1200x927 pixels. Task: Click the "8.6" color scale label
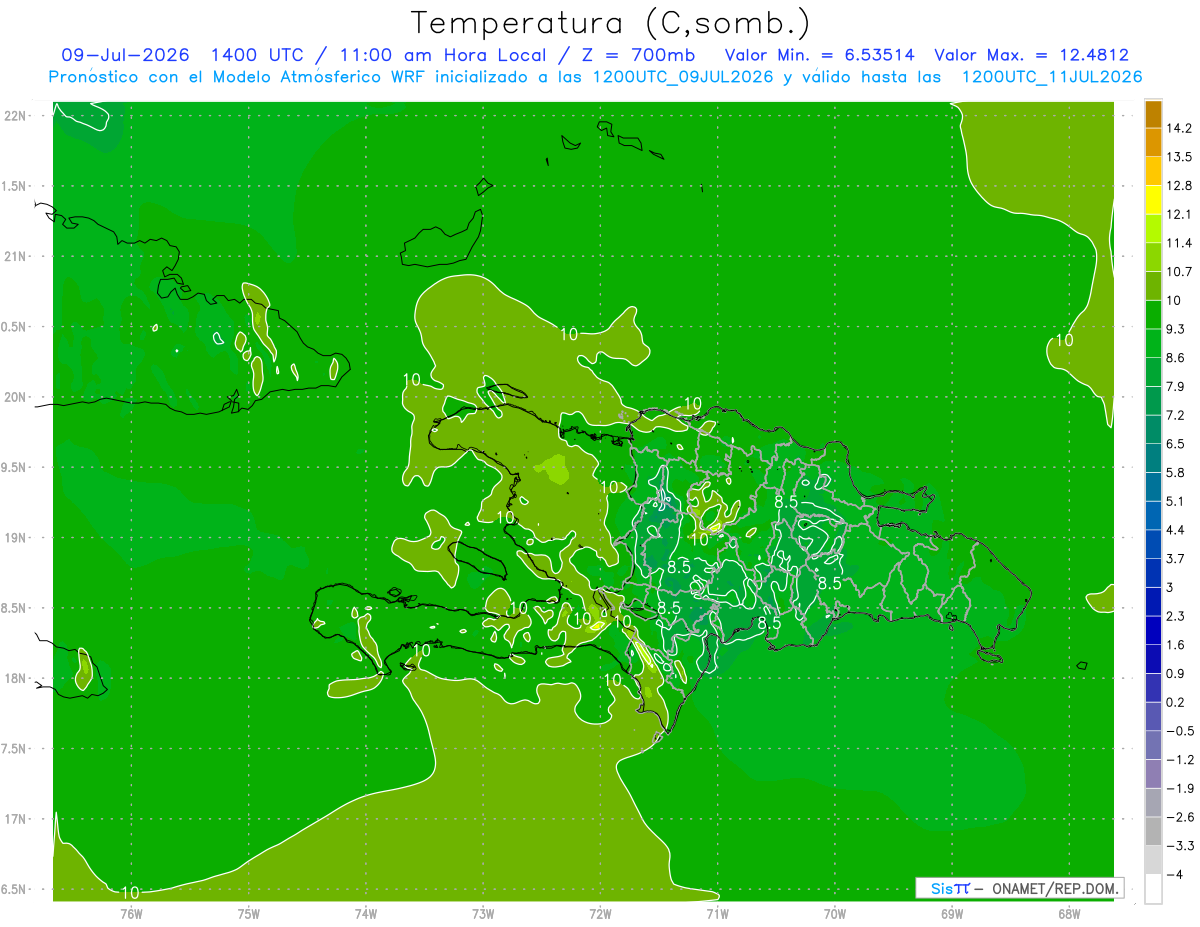tap(1175, 358)
